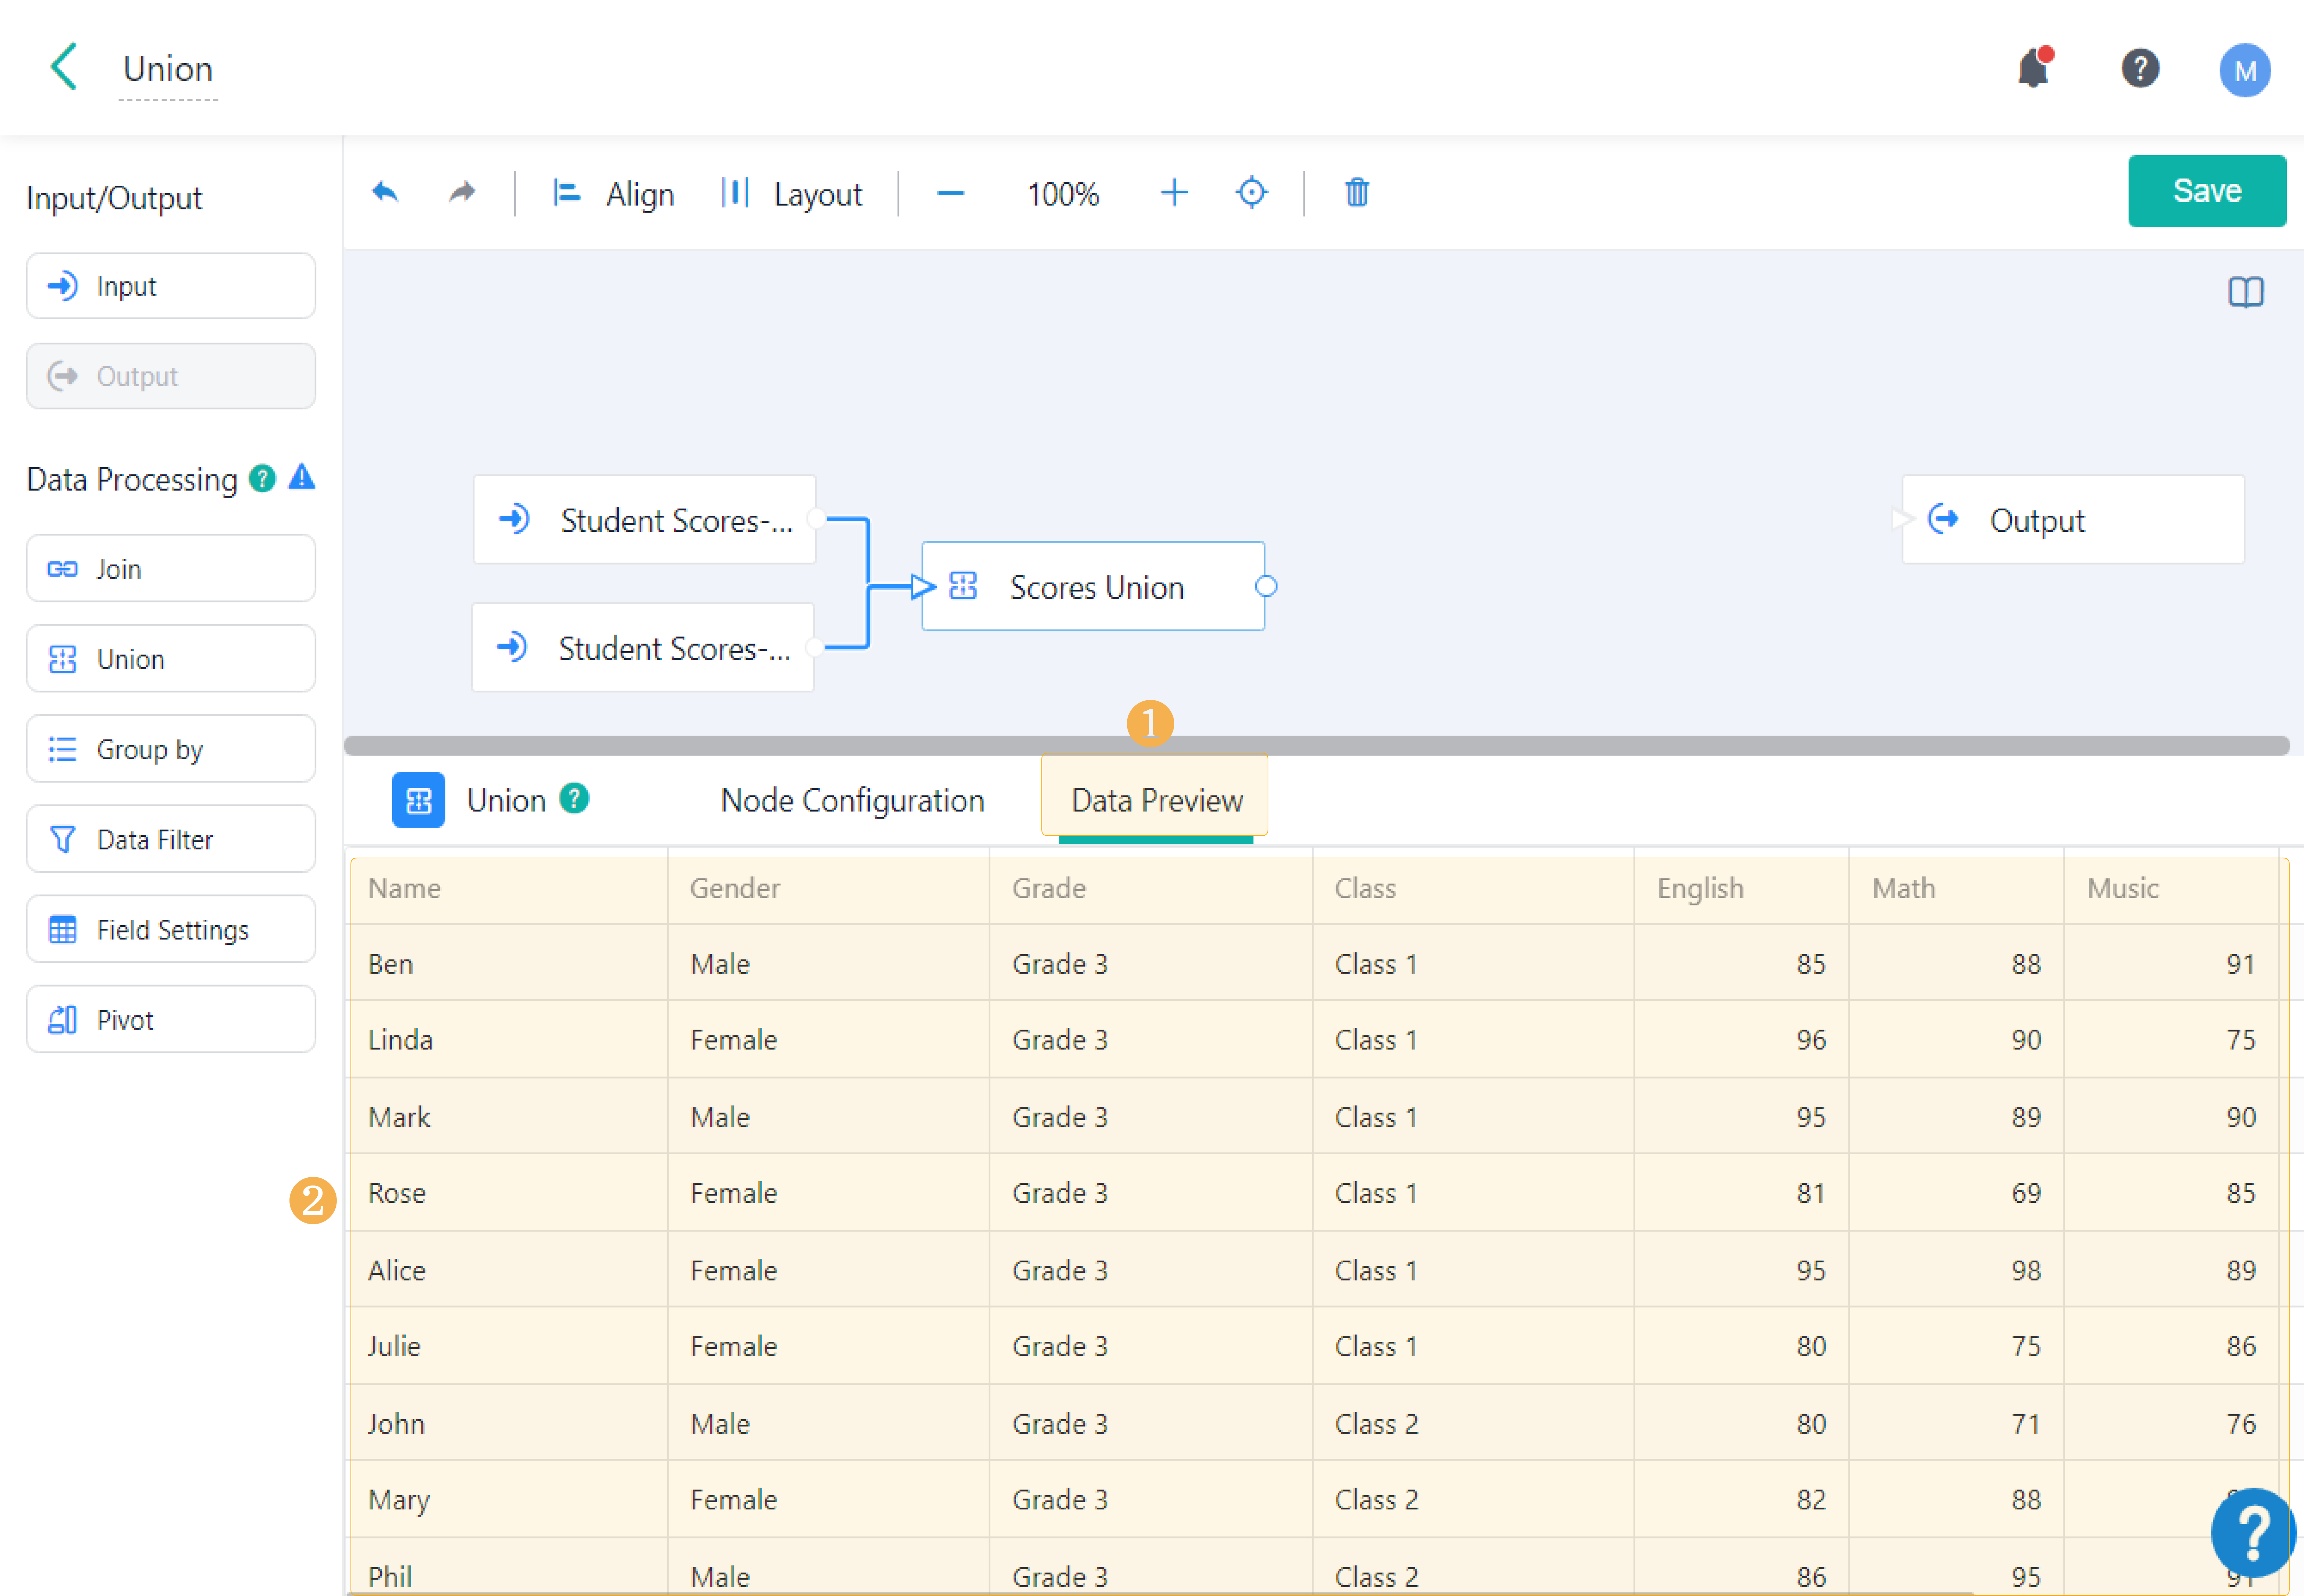Screen dimensions: 2304x1596
Task: Add a Field Settings node
Action: 171,929
